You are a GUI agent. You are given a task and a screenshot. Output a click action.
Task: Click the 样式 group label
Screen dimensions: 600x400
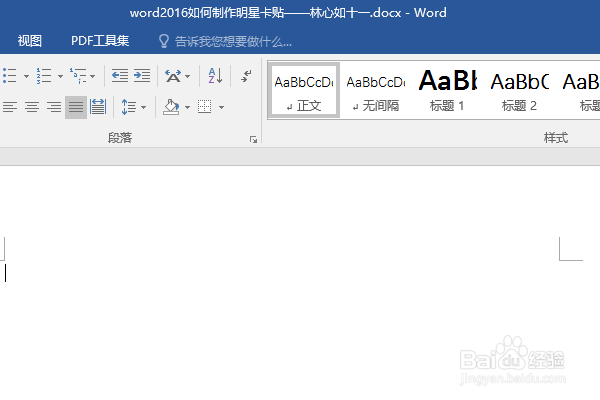click(x=556, y=137)
